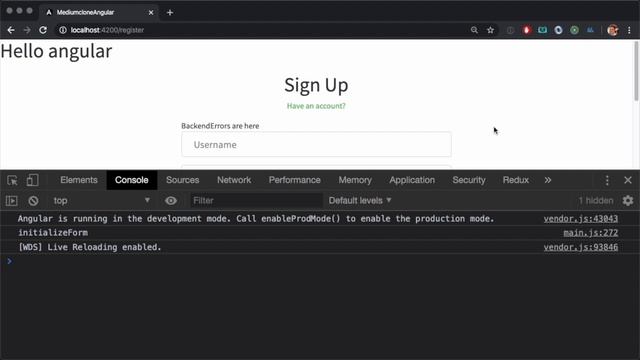Open site information icon in address bar
Screen dimensions: 640x360
pyautogui.click(x=62, y=30)
